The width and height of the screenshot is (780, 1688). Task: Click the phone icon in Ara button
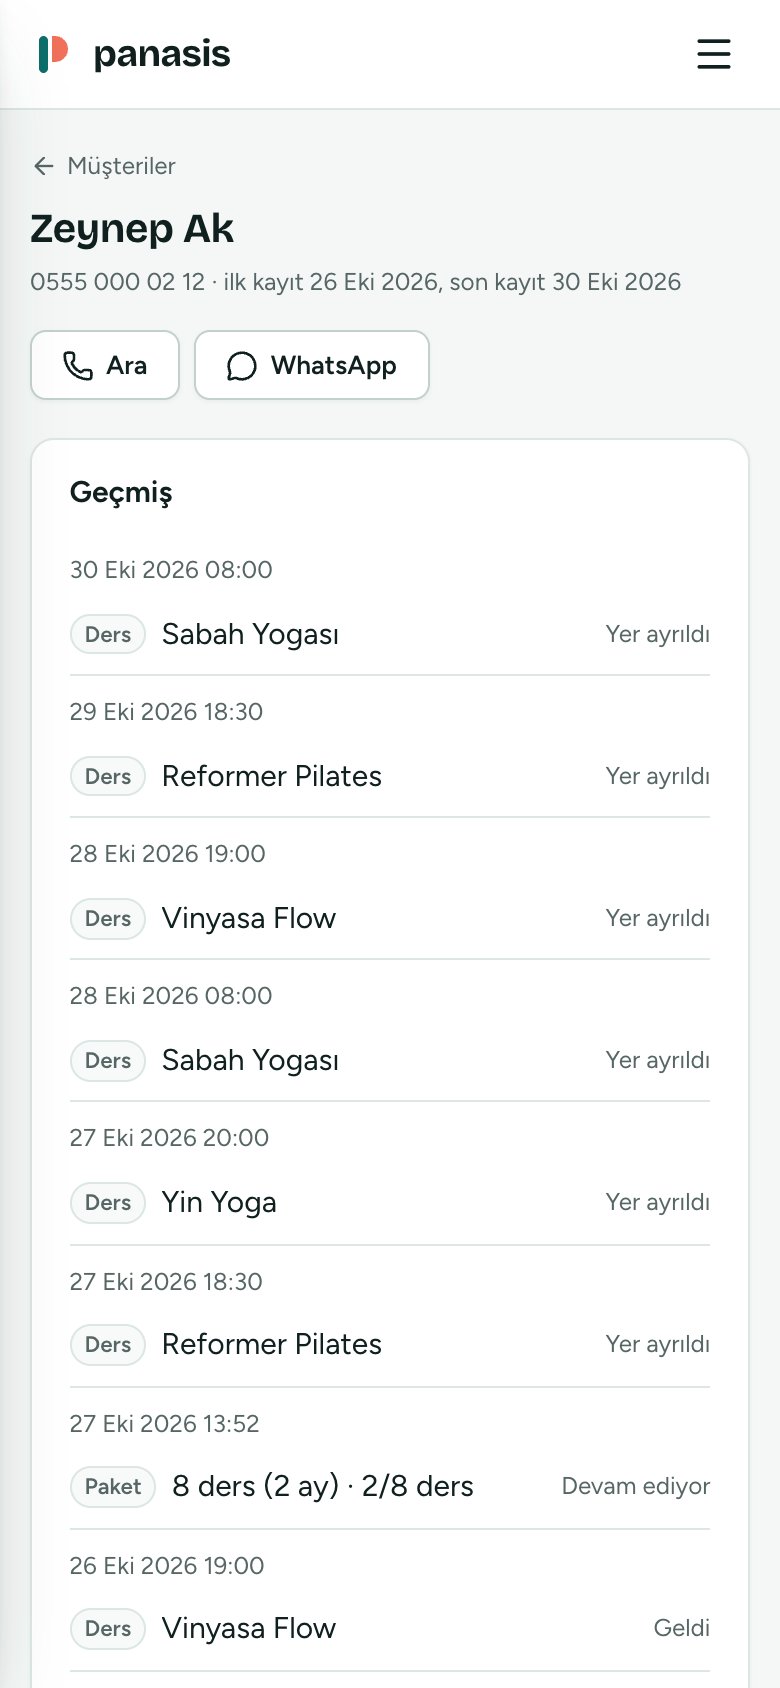(x=78, y=365)
